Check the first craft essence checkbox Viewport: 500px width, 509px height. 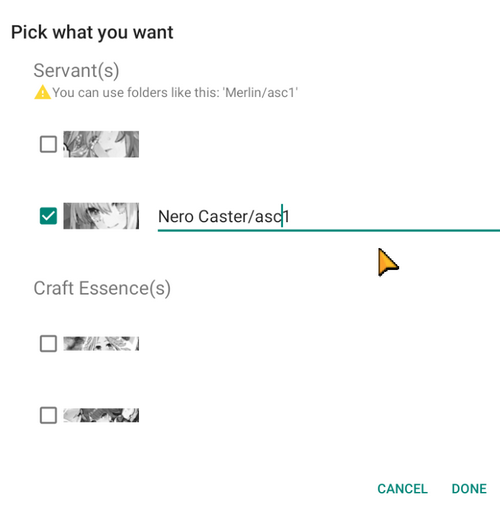pyautogui.click(x=48, y=343)
